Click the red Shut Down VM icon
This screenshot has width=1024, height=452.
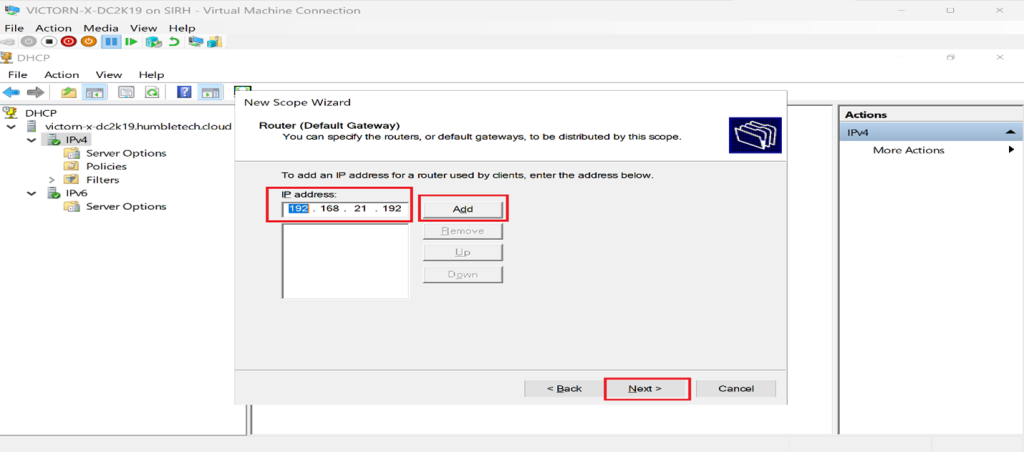[x=69, y=42]
